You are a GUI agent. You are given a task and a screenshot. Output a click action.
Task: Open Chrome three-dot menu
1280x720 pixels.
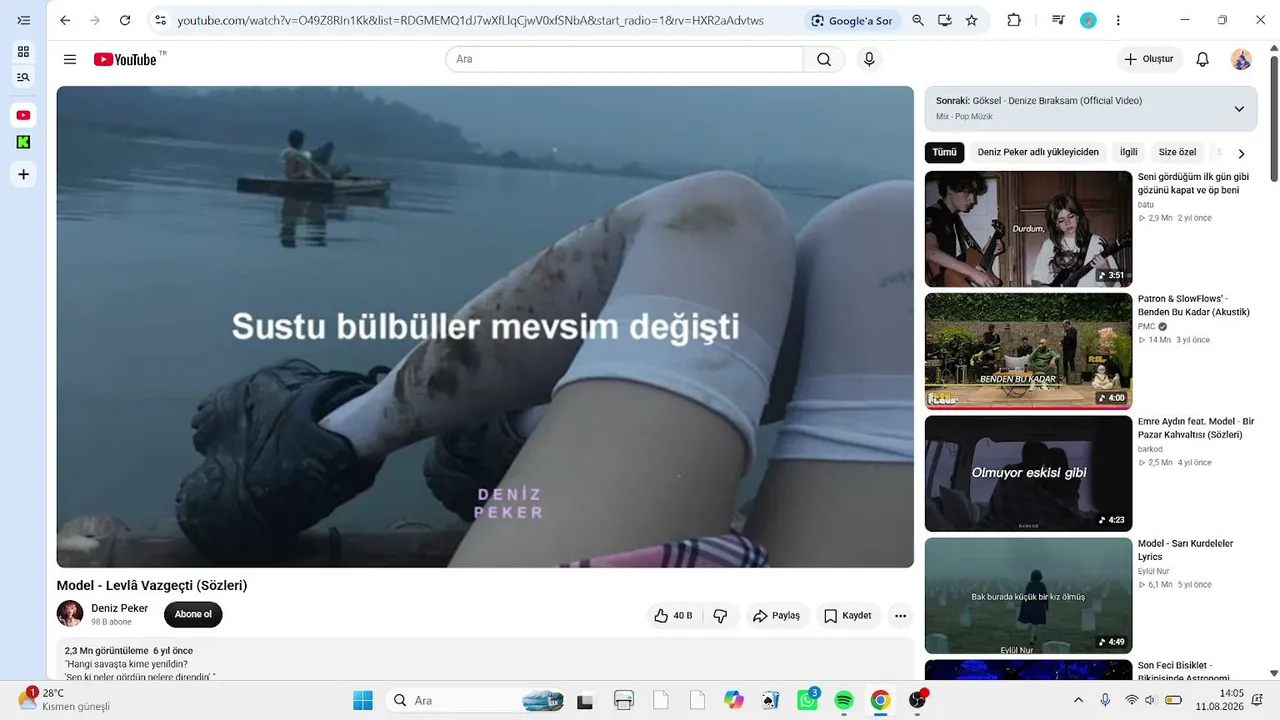coord(1118,20)
